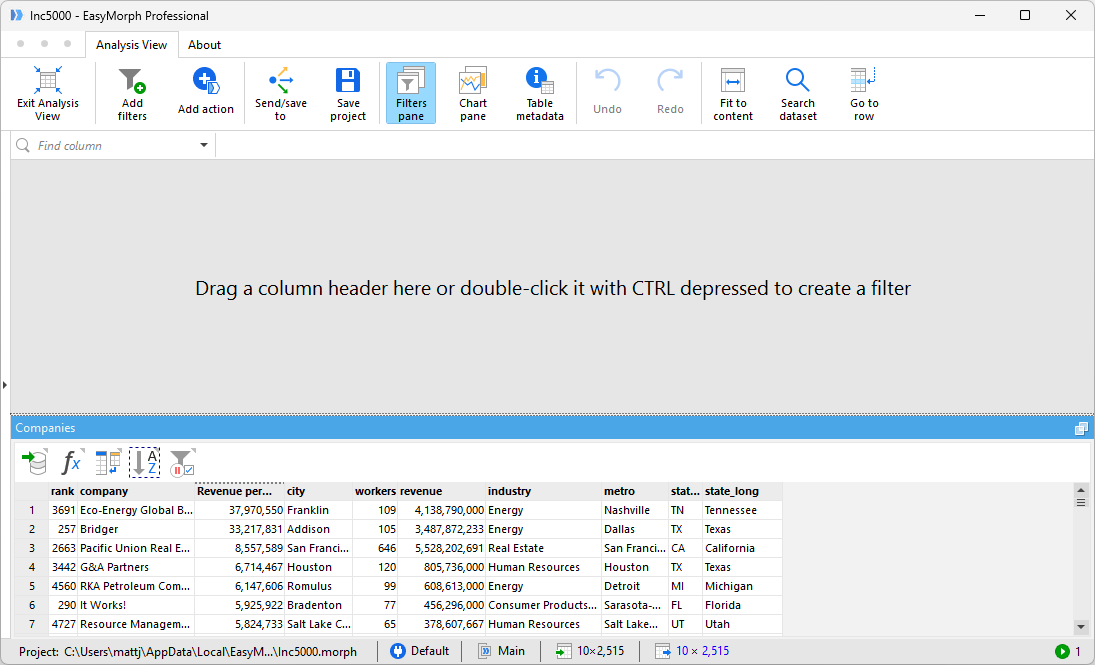Click the Pacific Union Real E... cell

136,548
